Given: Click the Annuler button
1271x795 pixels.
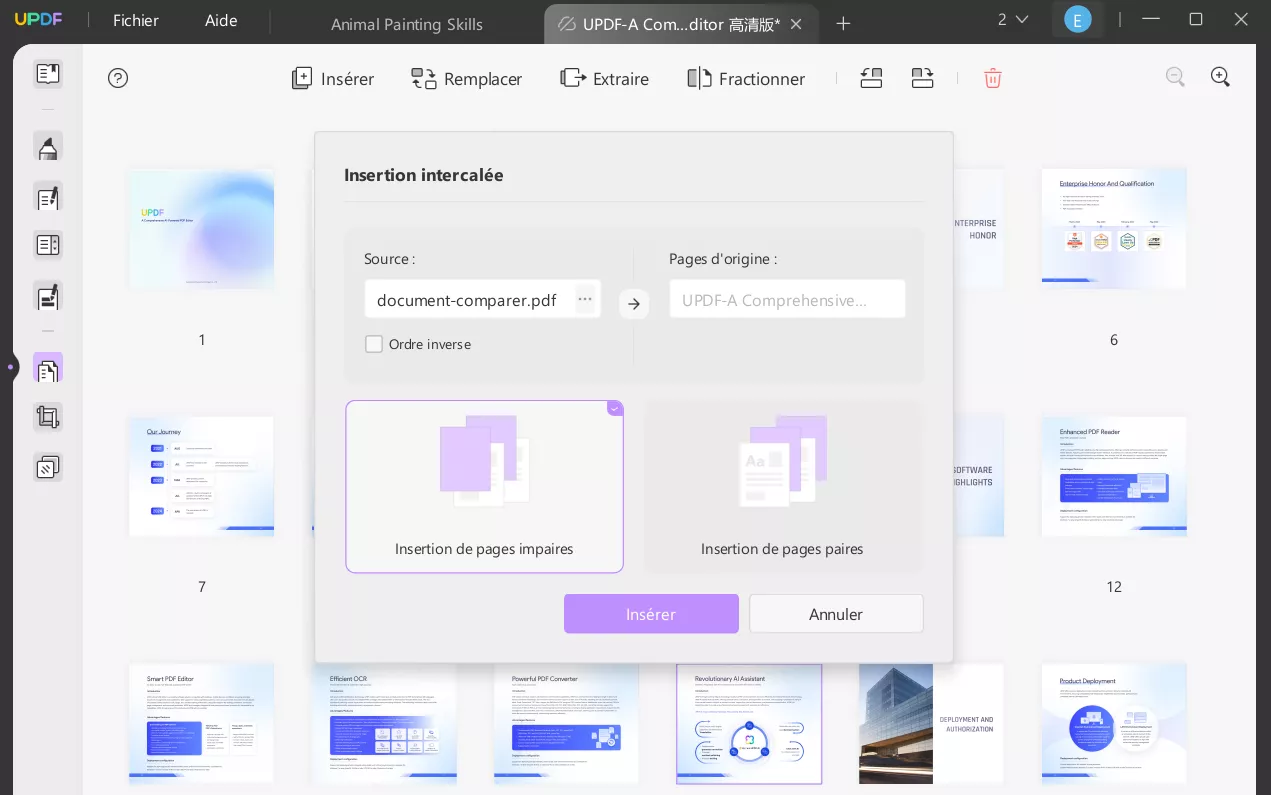Looking at the screenshot, I should pyautogui.click(x=836, y=614).
